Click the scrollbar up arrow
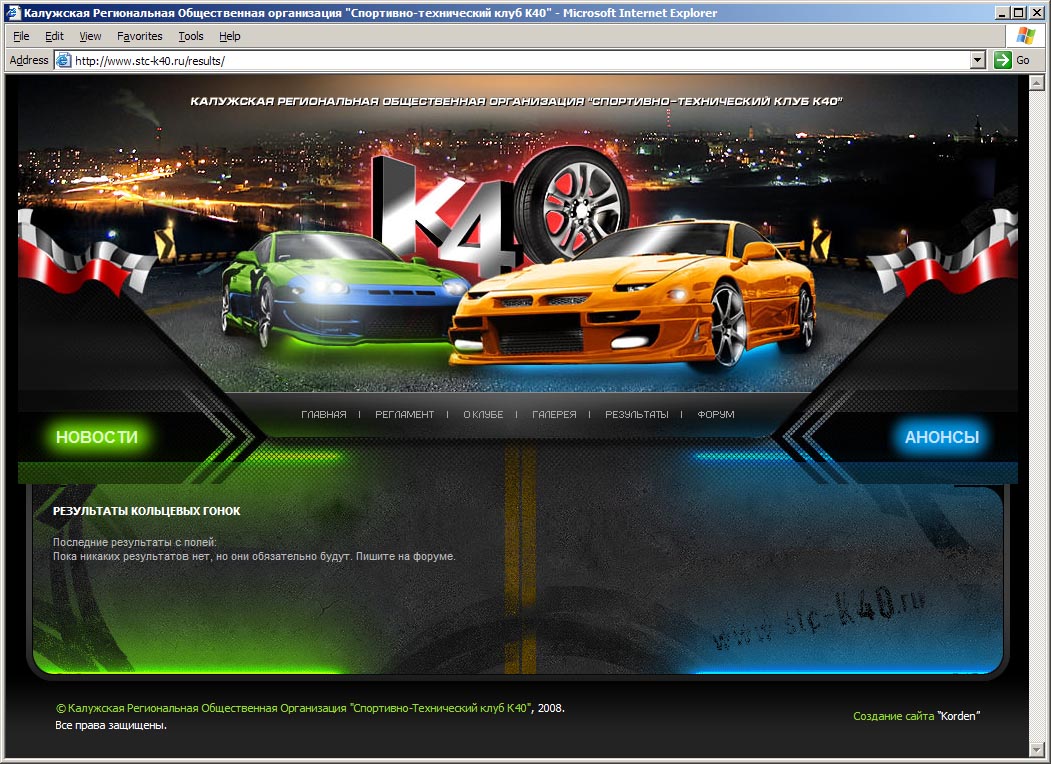 point(1036,82)
